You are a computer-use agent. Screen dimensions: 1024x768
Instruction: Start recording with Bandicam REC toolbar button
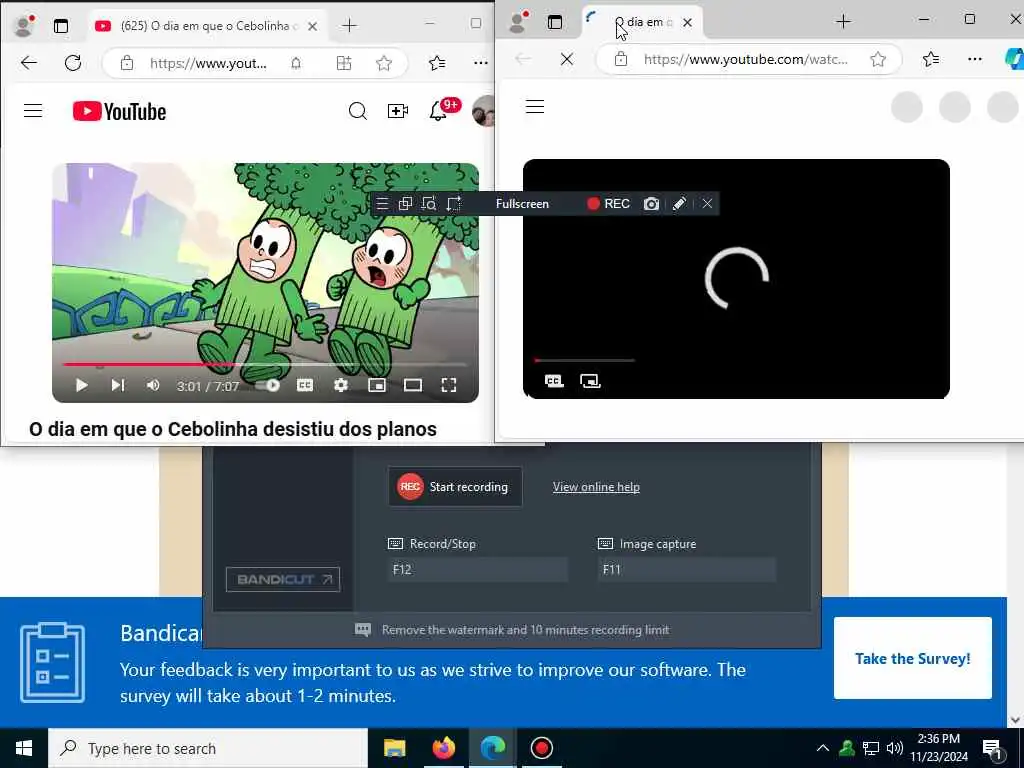click(x=608, y=204)
